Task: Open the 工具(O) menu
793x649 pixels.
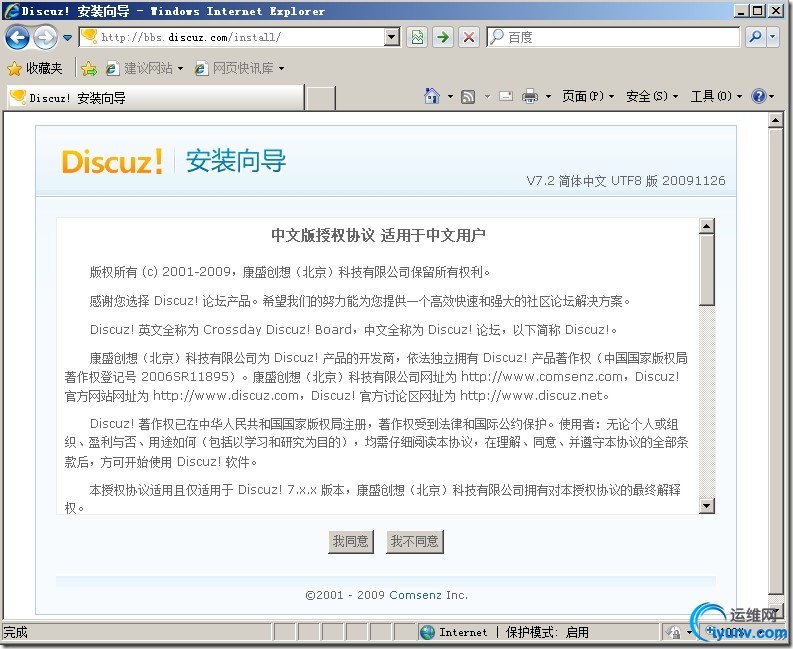Action: click(x=716, y=96)
